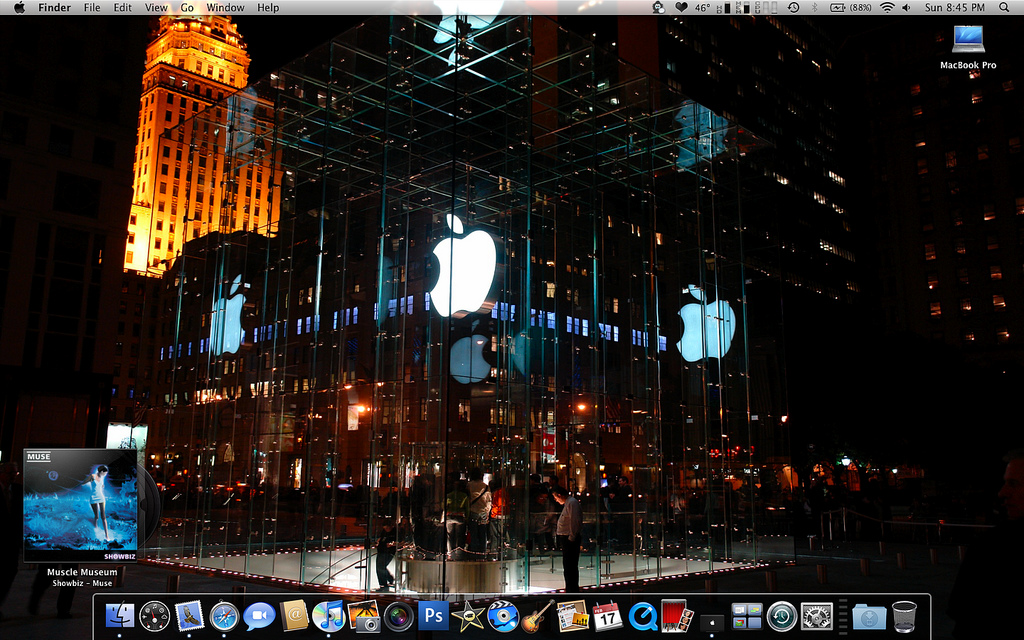The image size is (1024, 640).
Task: Open Keynote/iWeb photo-page icon in Dock
Action: coord(573,616)
